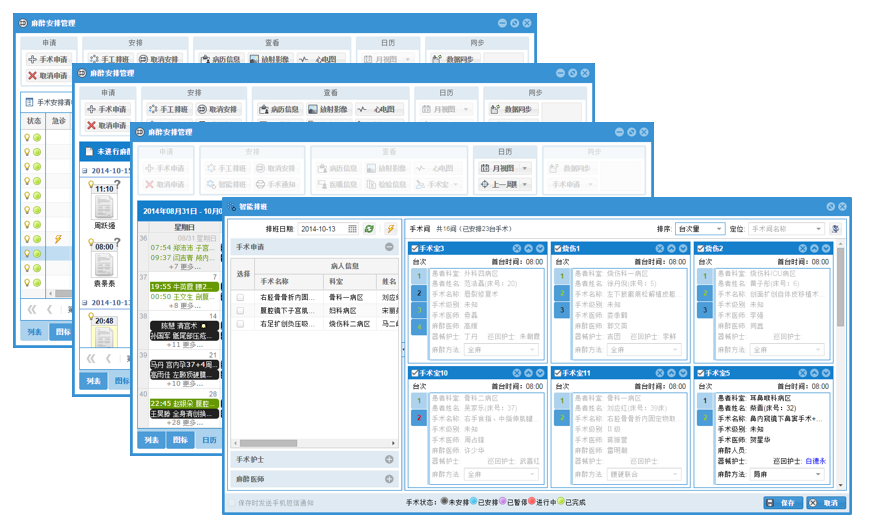Switch to 列表 tab in the second window
Screen dimensions: 886x516
(93, 381)
